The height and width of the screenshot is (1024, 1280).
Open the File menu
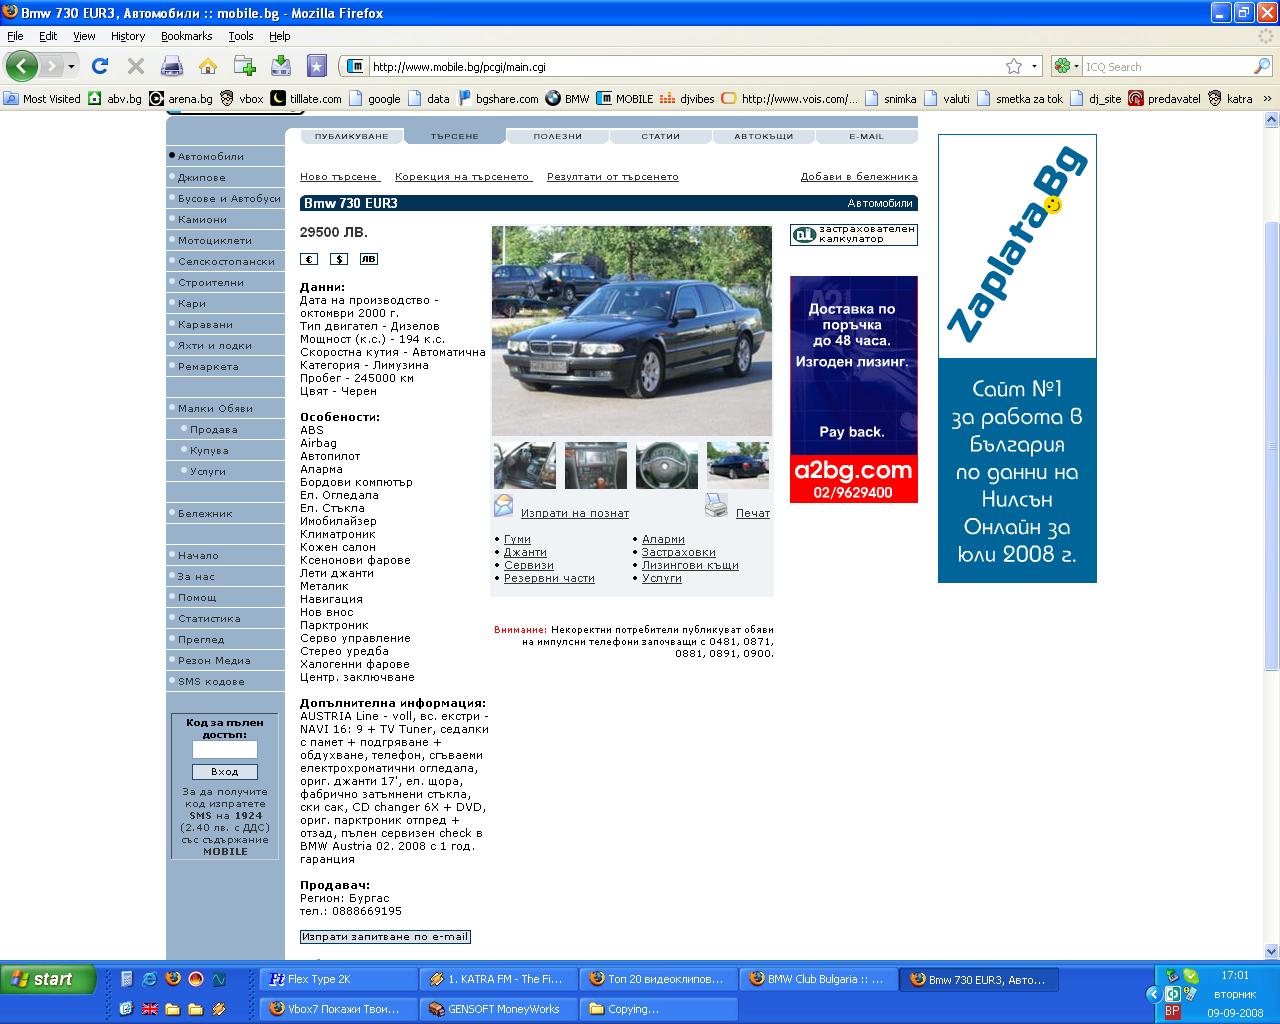pyautogui.click(x=15, y=36)
